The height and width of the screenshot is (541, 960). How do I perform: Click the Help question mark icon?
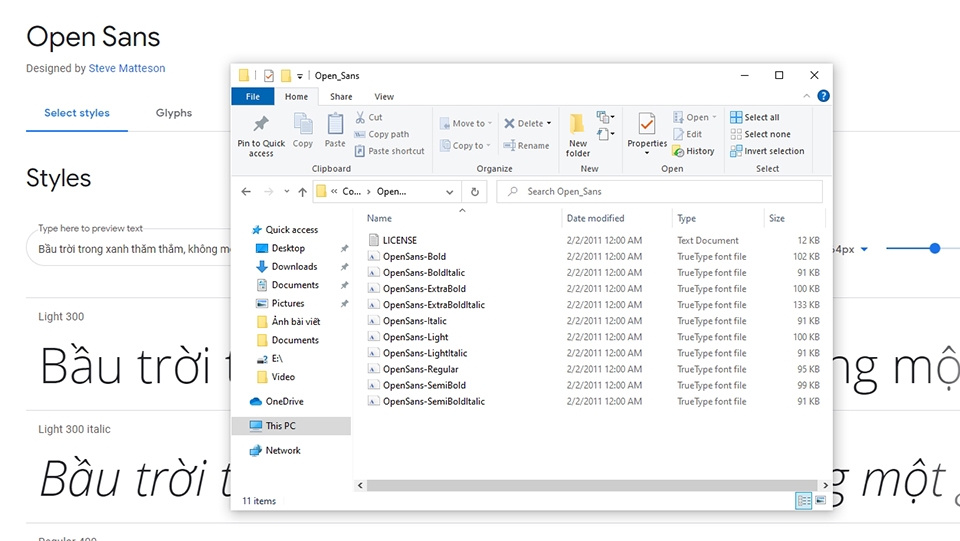pos(823,96)
